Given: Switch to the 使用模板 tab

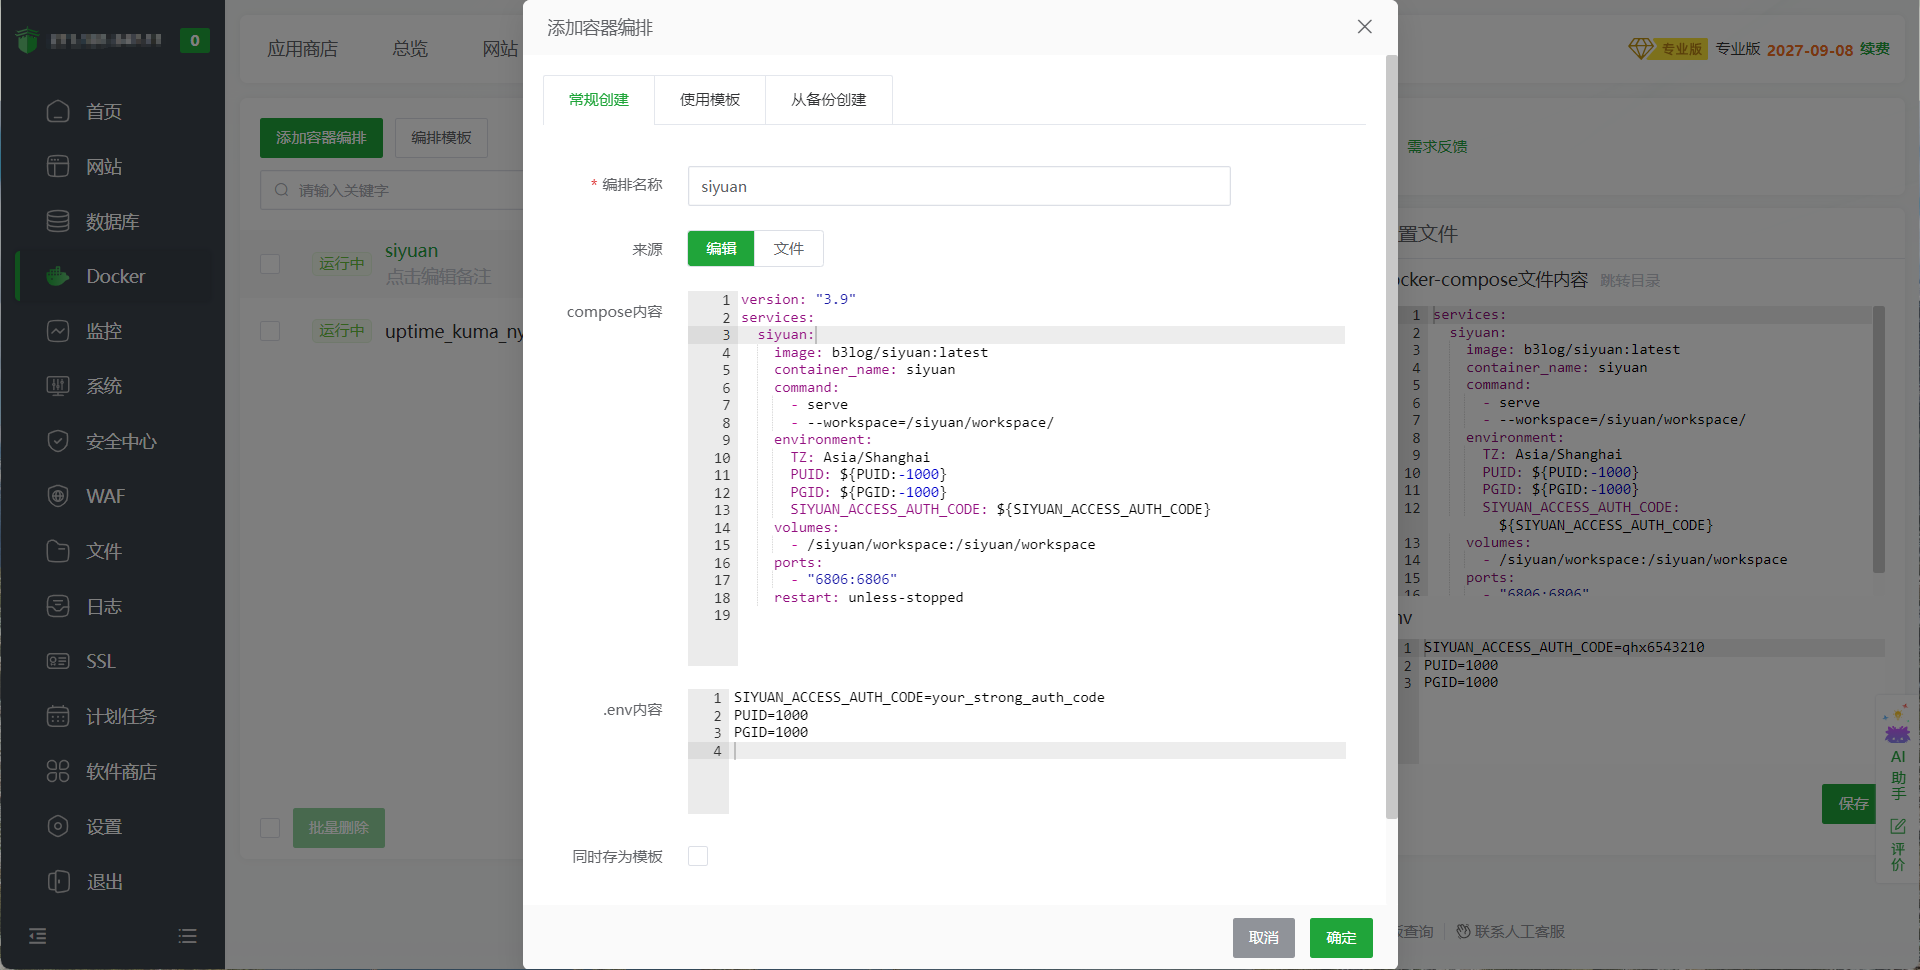Looking at the screenshot, I should [710, 100].
